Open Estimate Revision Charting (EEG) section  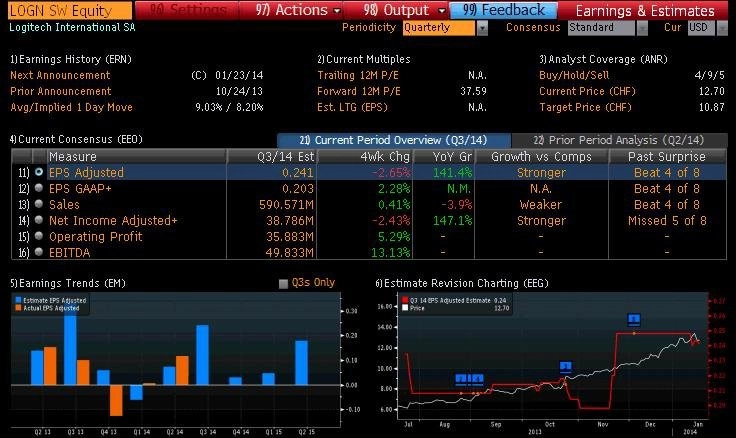462,283
